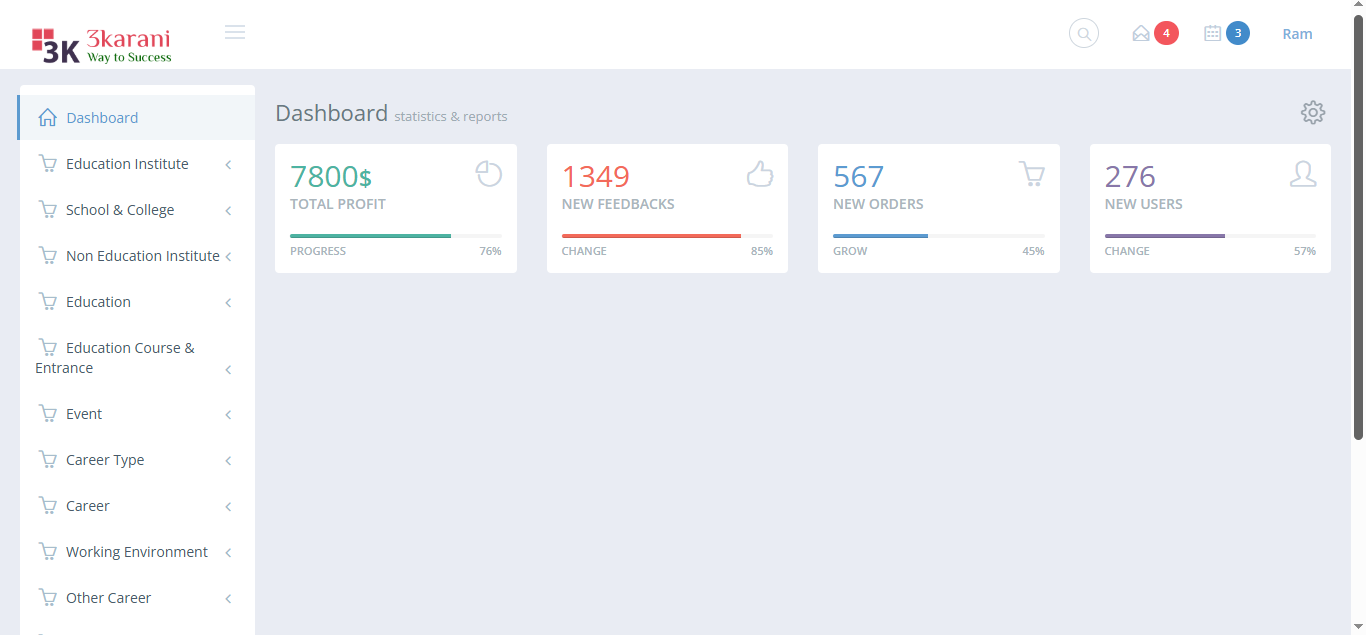Select Dashboard in the sidebar
This screenshot has height=635, width=1366.
click(102, 118)
